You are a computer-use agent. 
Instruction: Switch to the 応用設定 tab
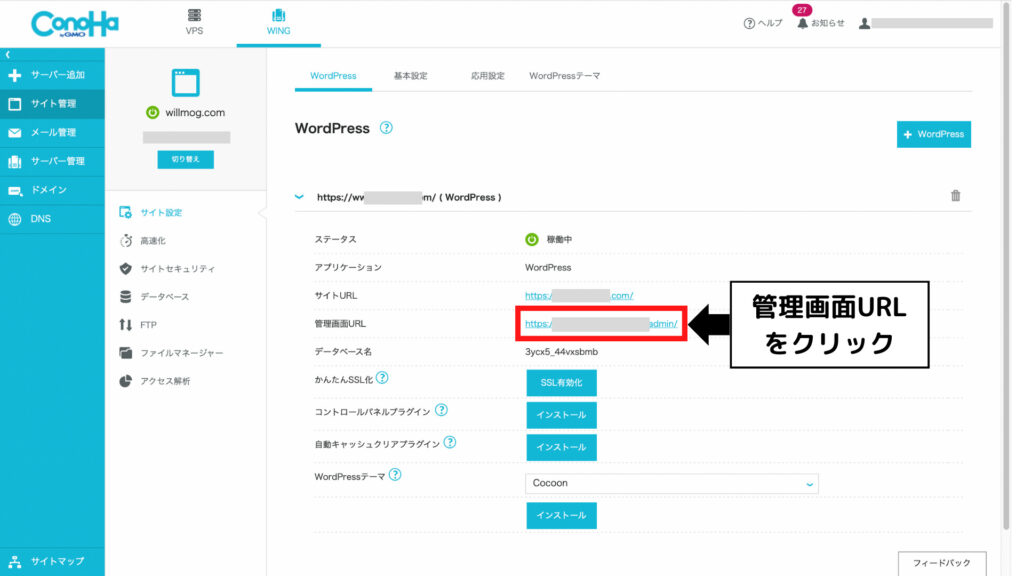[488, 76]
